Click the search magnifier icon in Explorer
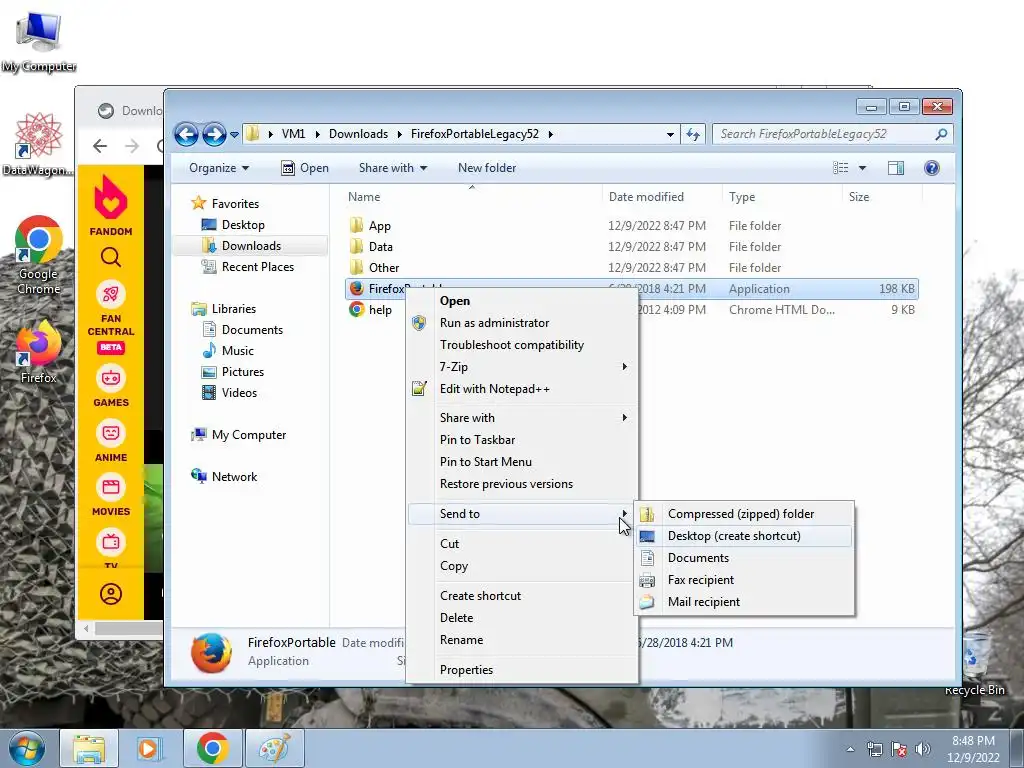 point(941,135)
